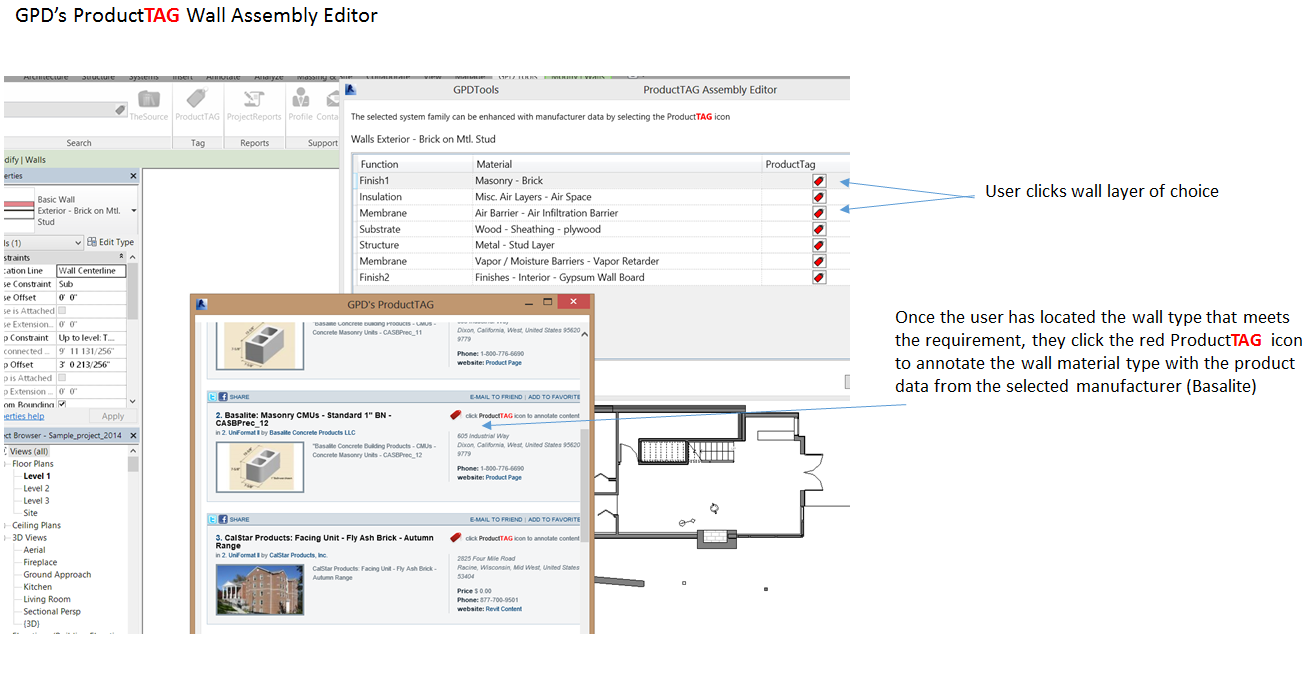Image resolution: width=1315 pixels, height=686 pixels.
Task: Click the red ProductTag icon beside Metal - Stud Layer
Action: click(818, 244)
